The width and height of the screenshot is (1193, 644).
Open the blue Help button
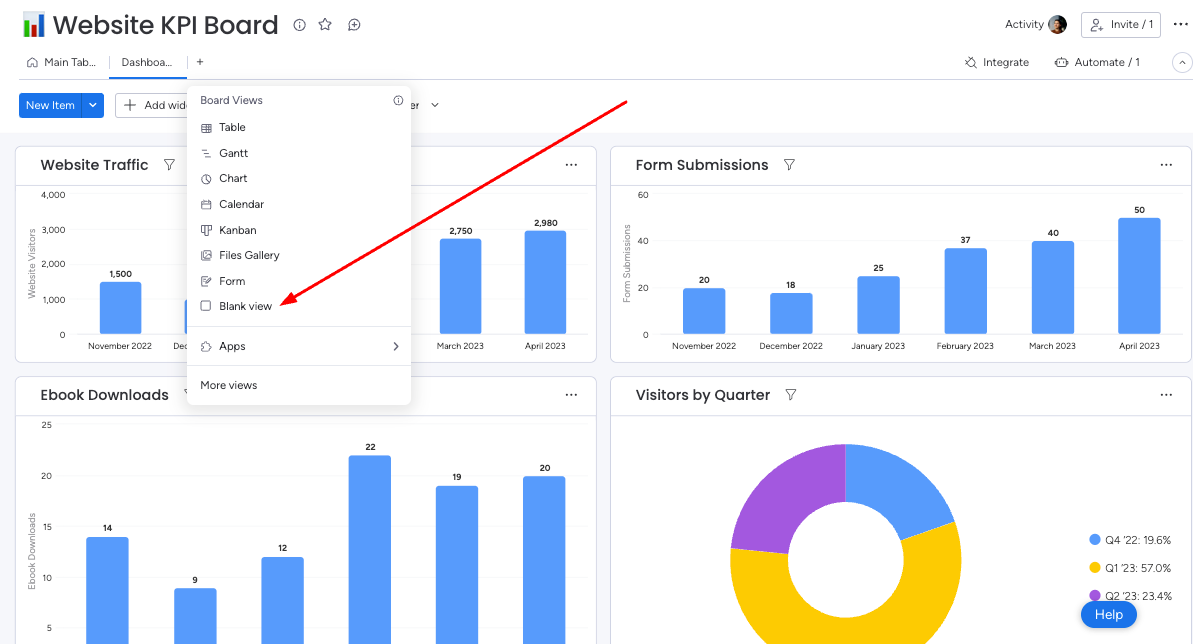[1109, 614]
